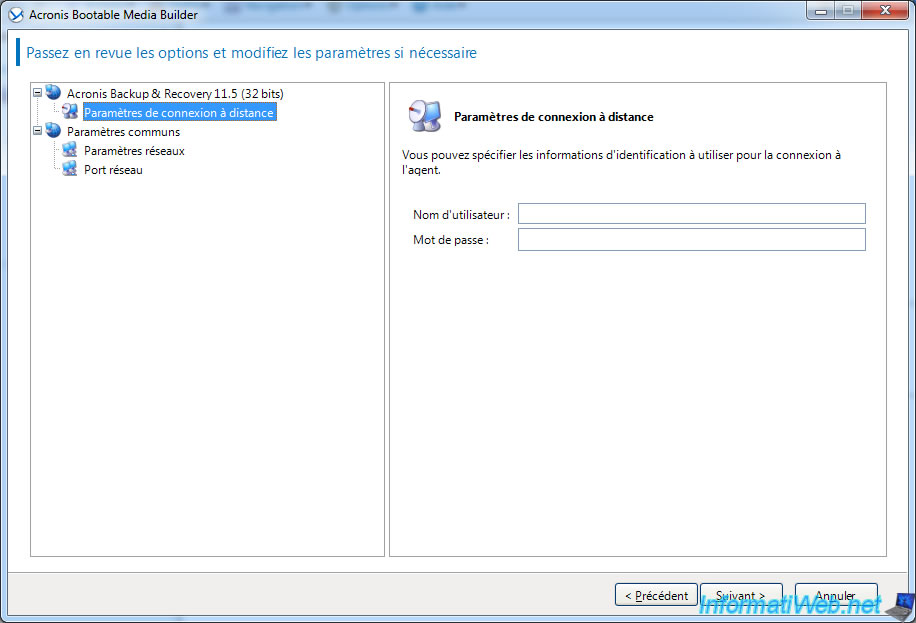Close the Acronis Bootable Media Builder window
Image resolution: width=916 pixels, height=623 pixels.
click(886, 11)
